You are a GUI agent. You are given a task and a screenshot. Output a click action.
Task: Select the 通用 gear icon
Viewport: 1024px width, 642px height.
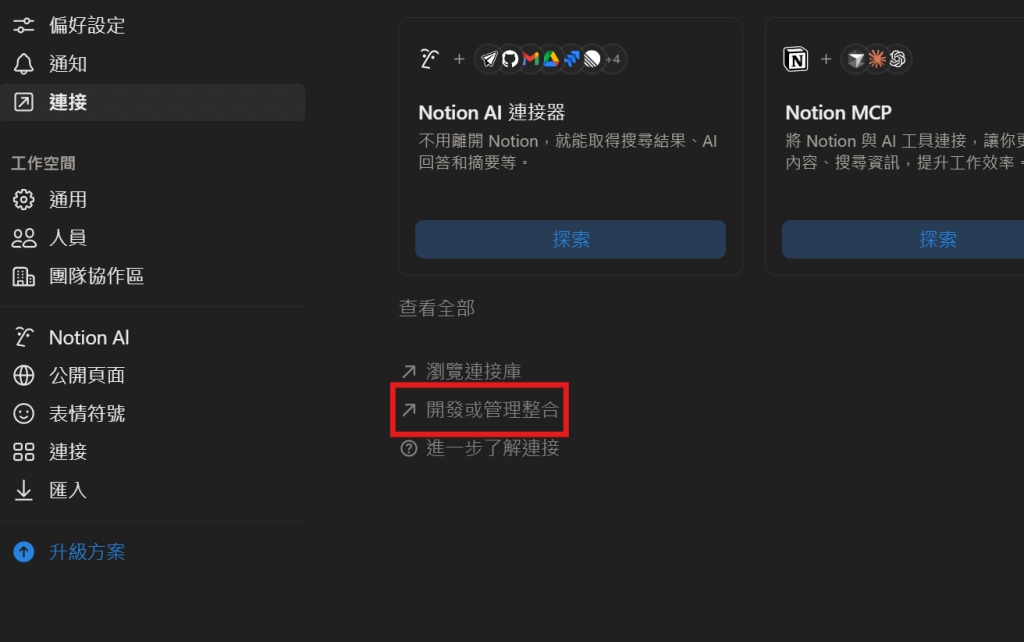point(24,200)
